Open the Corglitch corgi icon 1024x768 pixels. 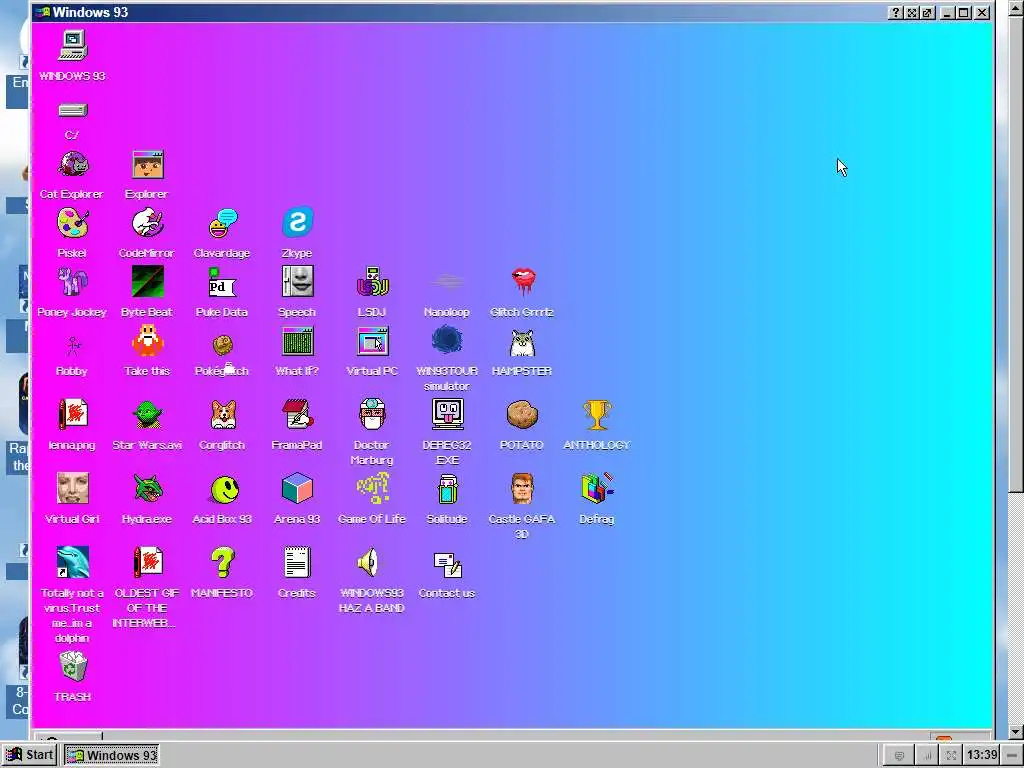[223, 414]
